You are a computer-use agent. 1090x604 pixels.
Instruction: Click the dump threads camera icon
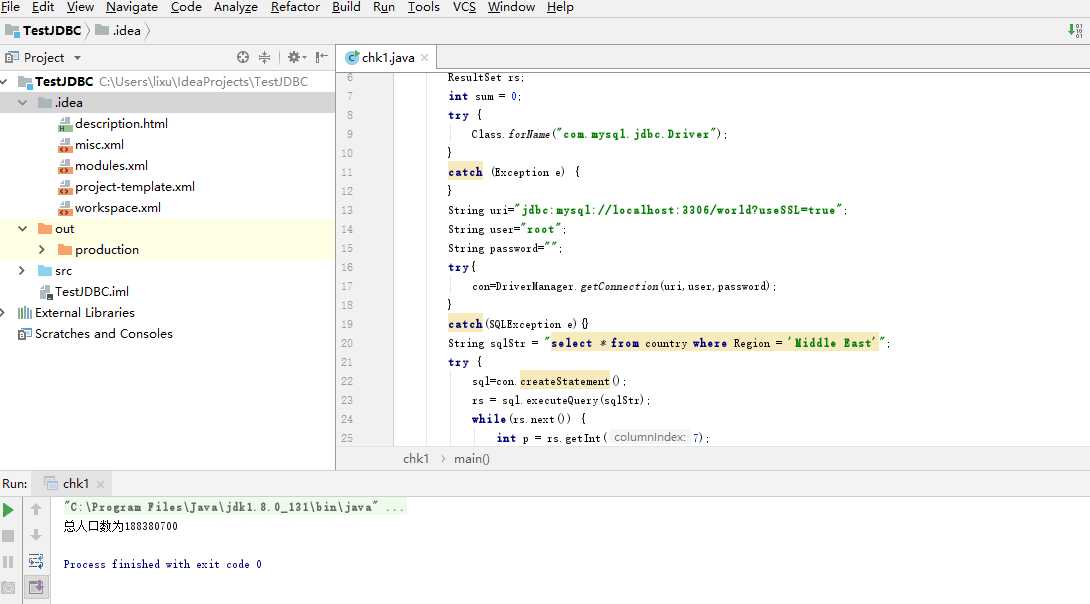(8, 587)
